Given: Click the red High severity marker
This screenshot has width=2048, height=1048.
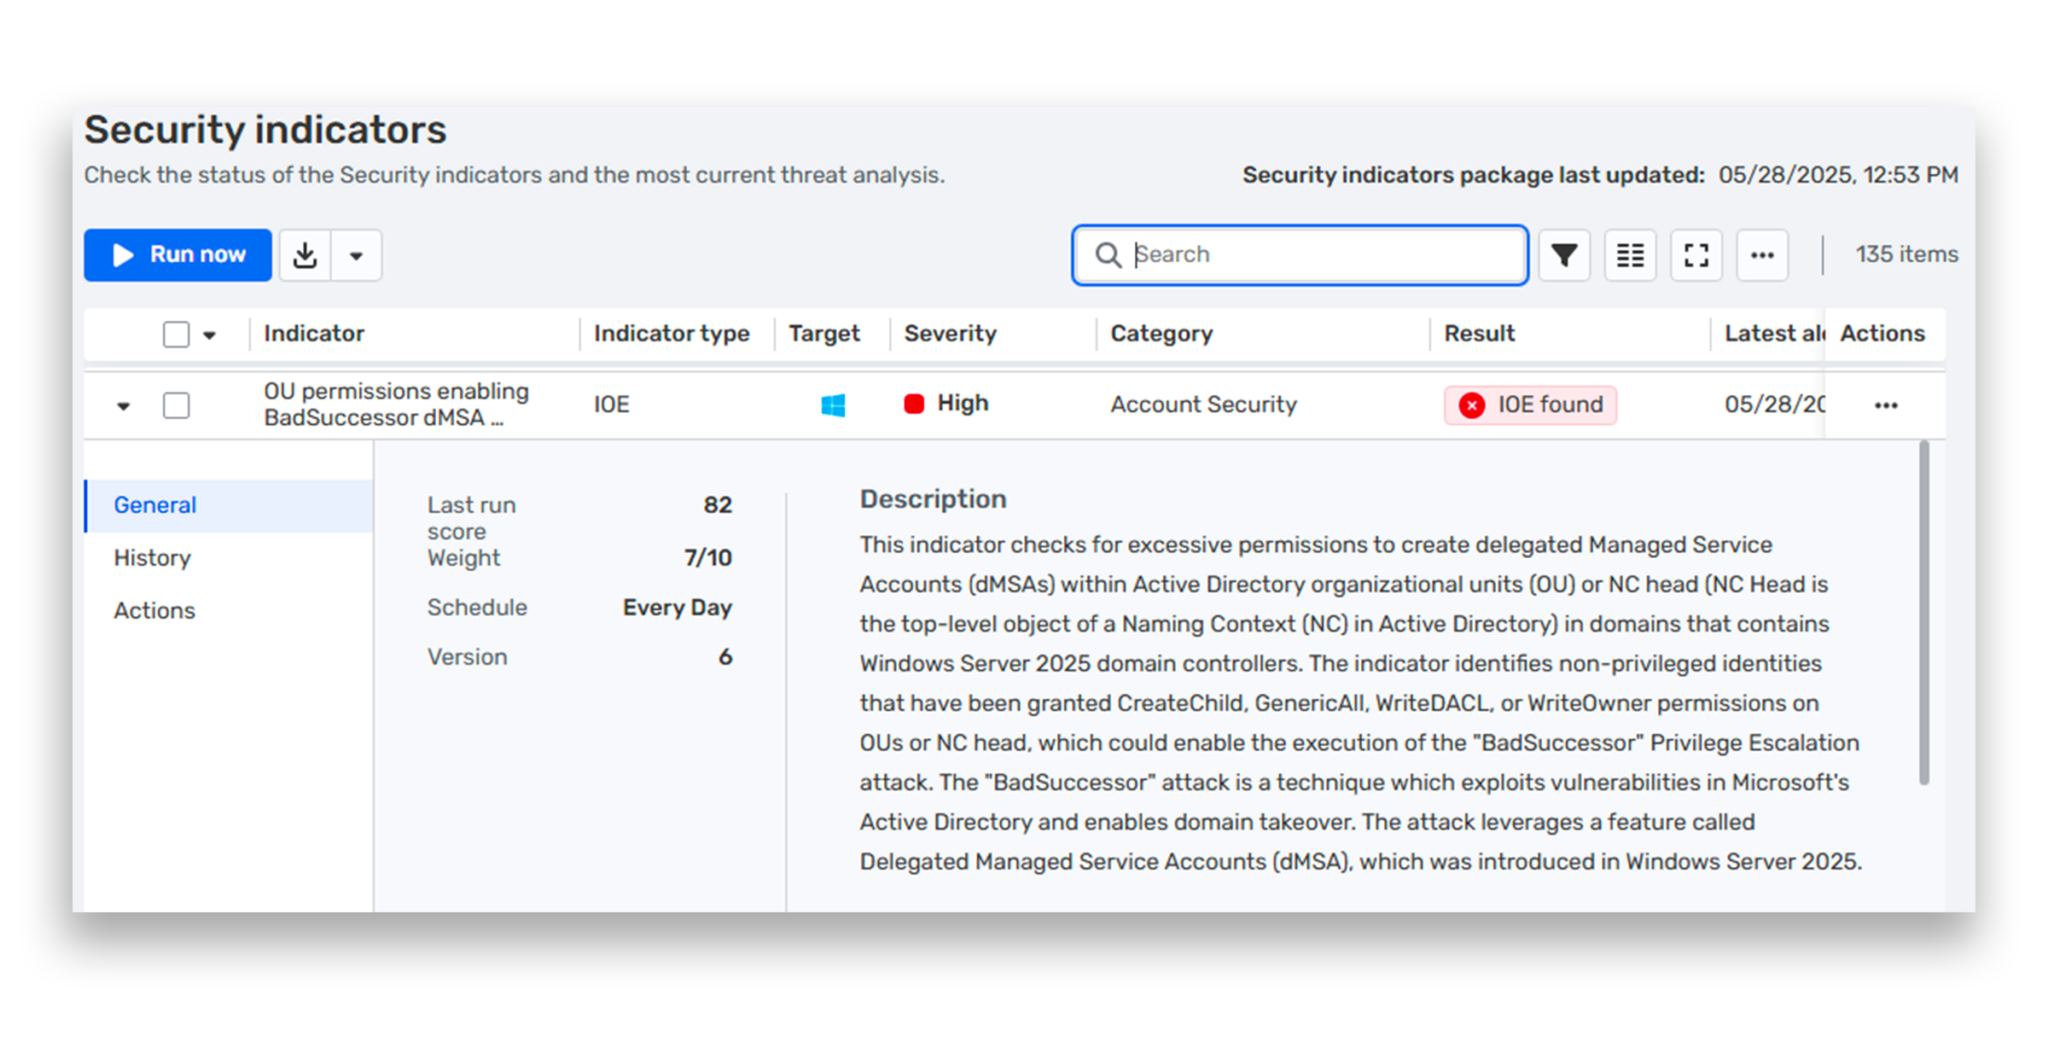Looking at the screenshot, I should 913,403.
